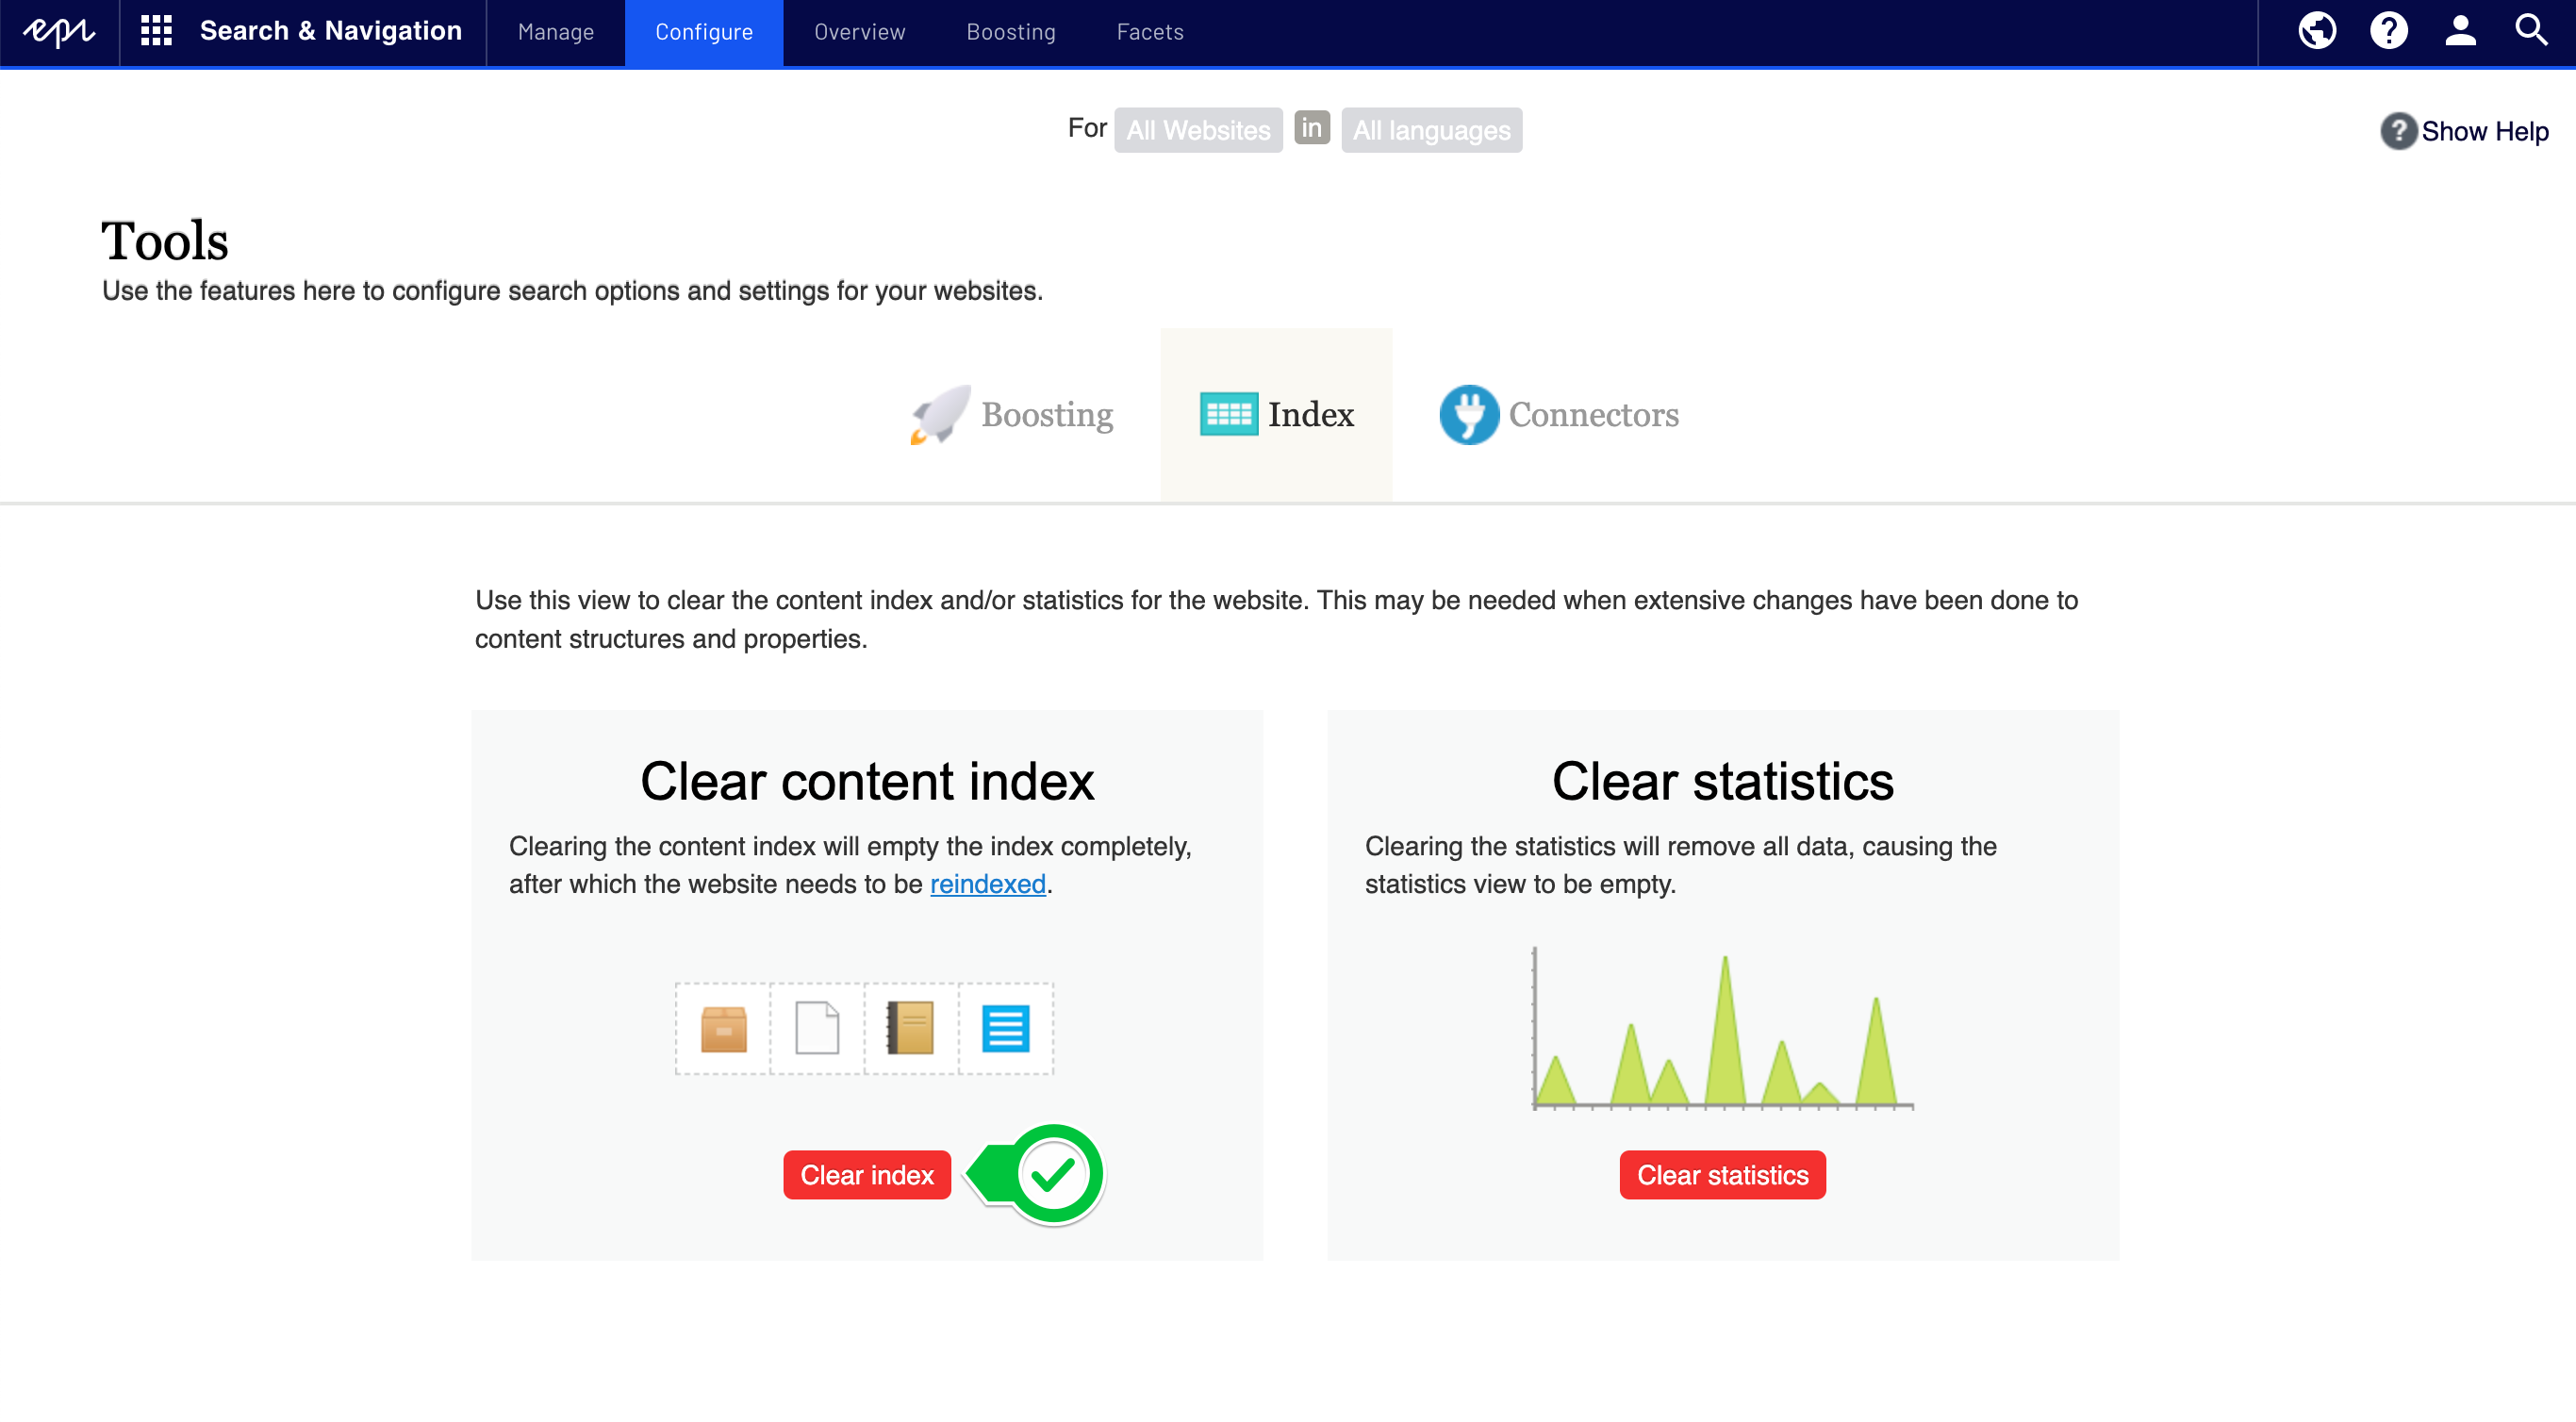Open the help question mark icon in the top bar
2576x1422 pixels.
click(x=2388, y=31)
